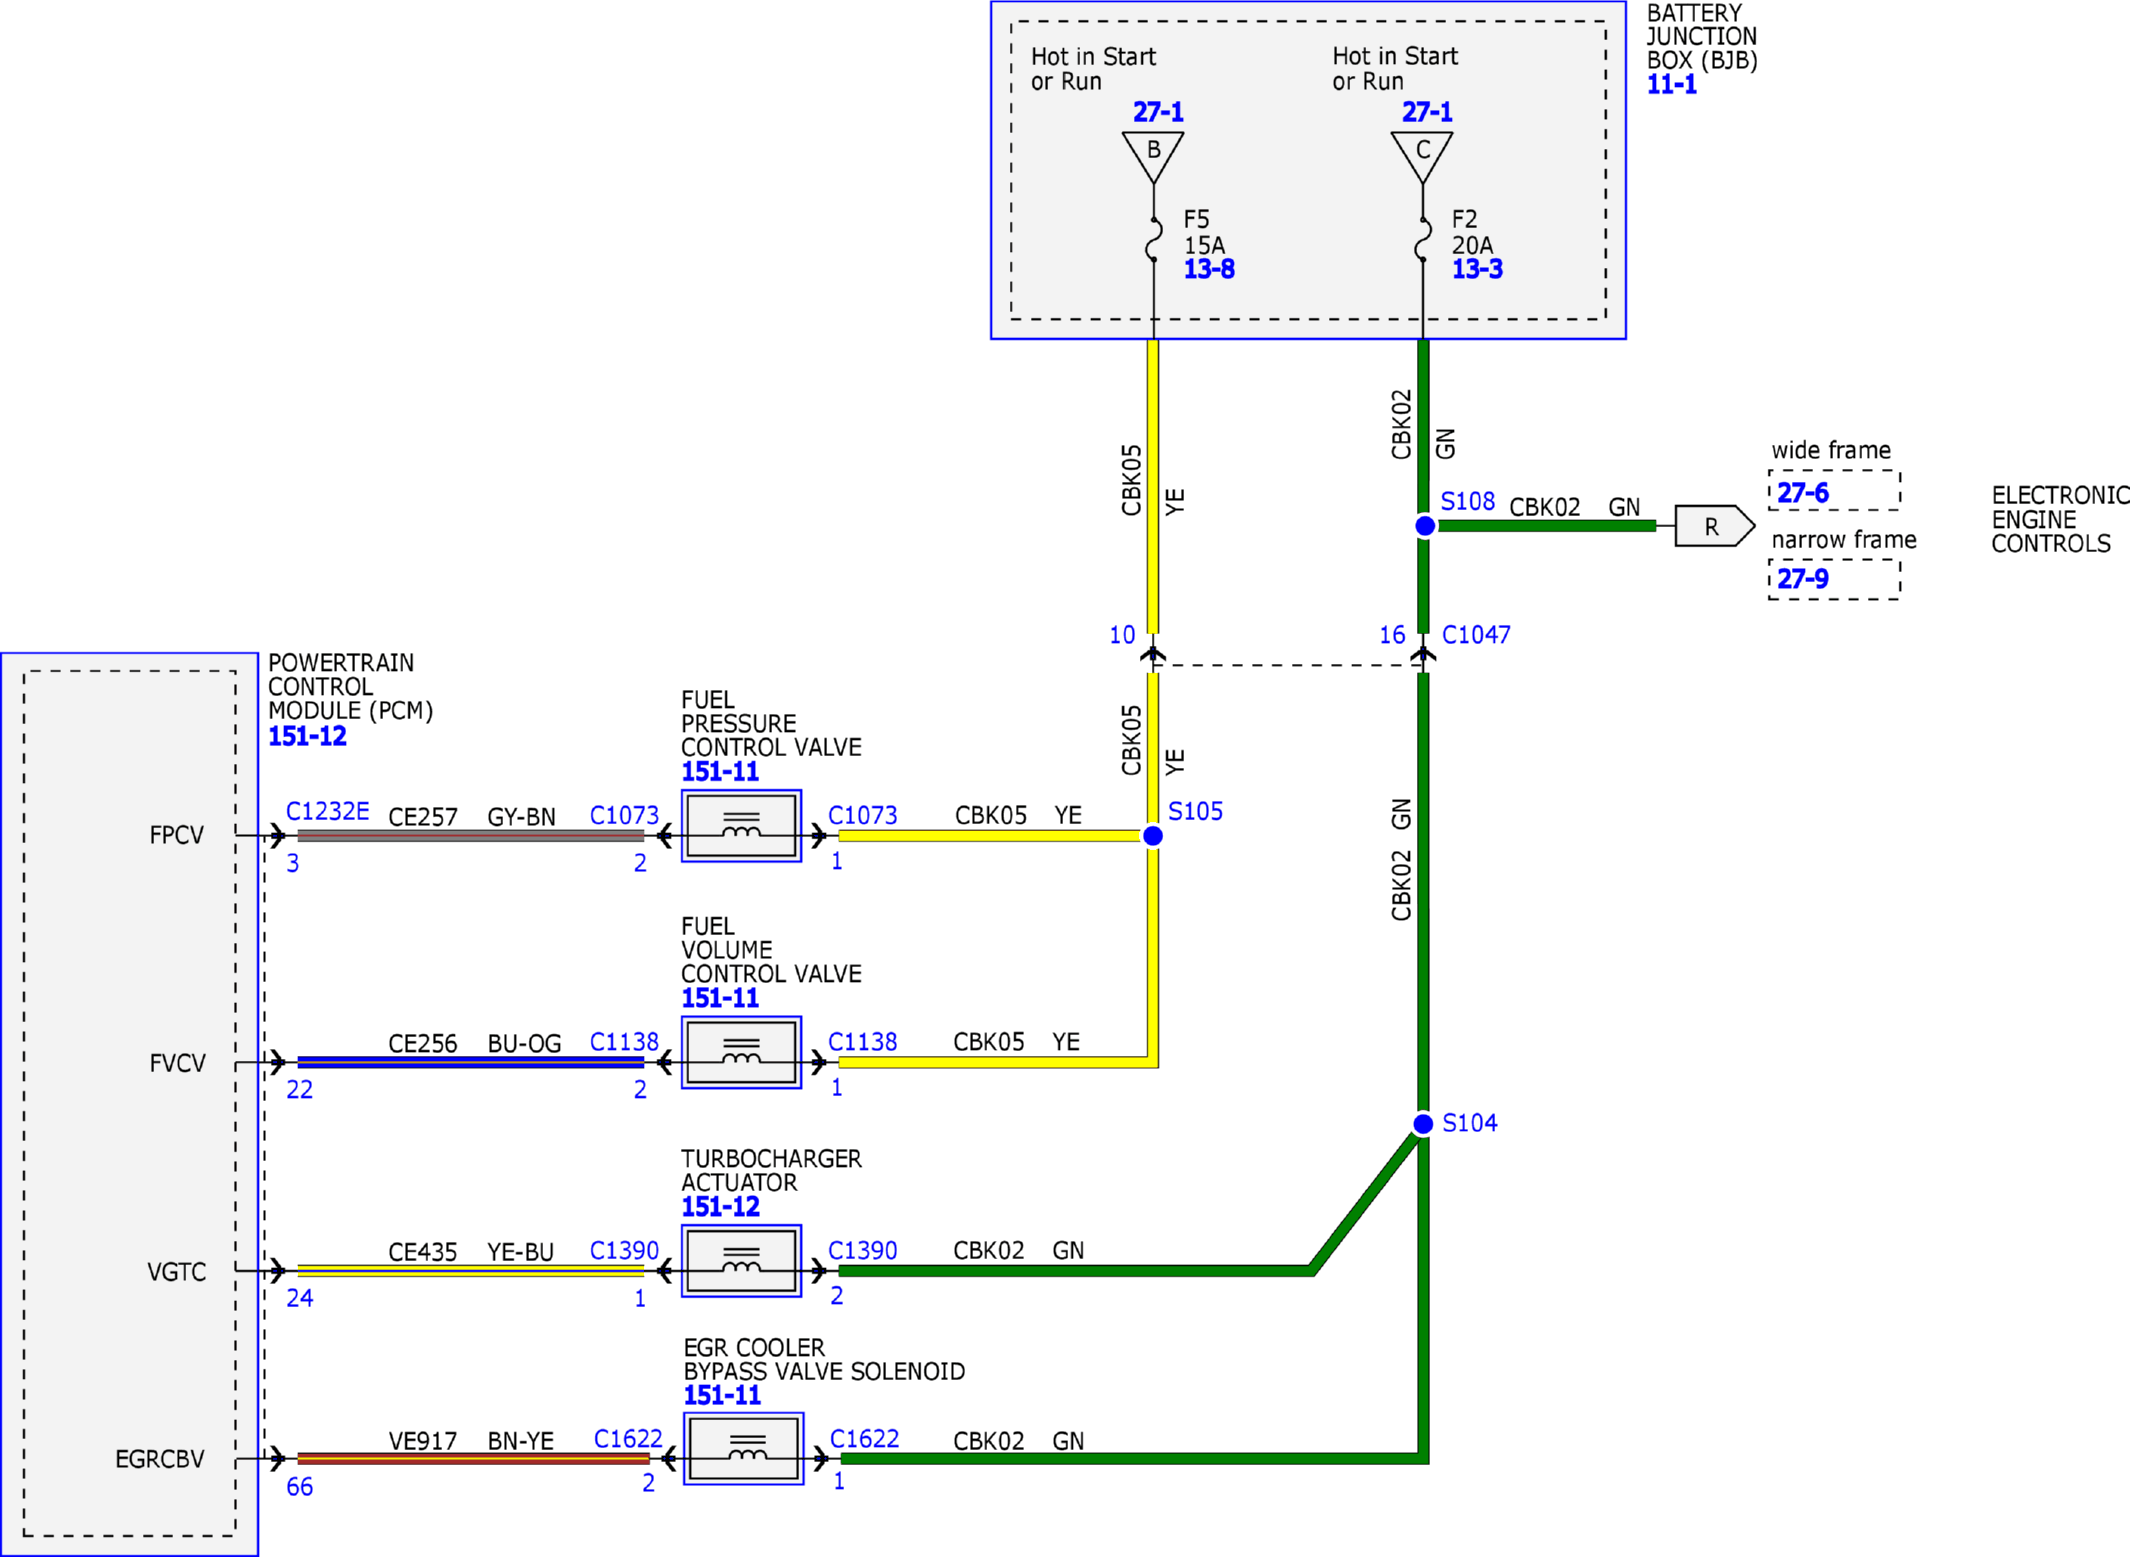This screenshot has height=1557, width=2130.
Task: Open PCM 151-12 page reference
Action: pos(307,737)
